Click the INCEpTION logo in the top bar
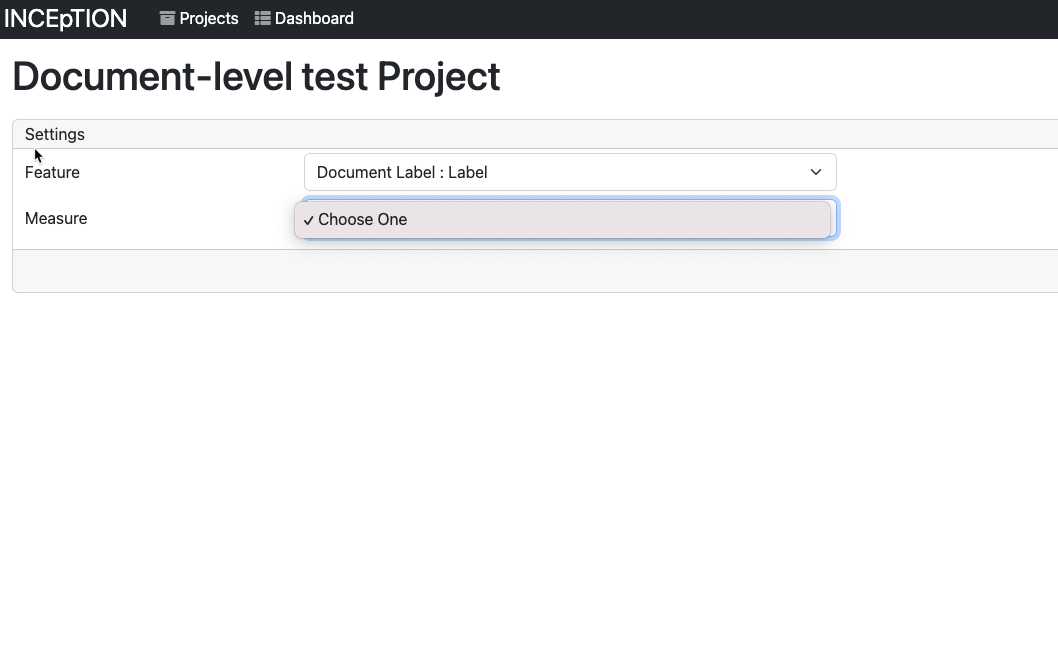The height and width of the screenshot is (655, 1058). click(65, 18)
